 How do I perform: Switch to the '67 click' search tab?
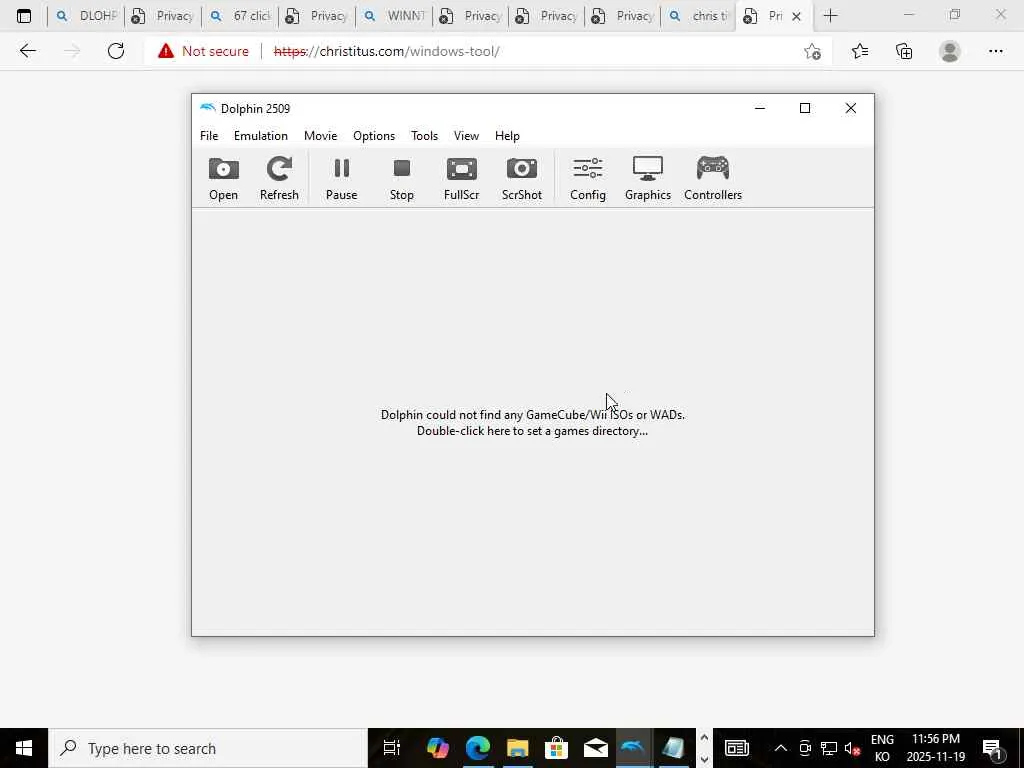tap(240, 16)
